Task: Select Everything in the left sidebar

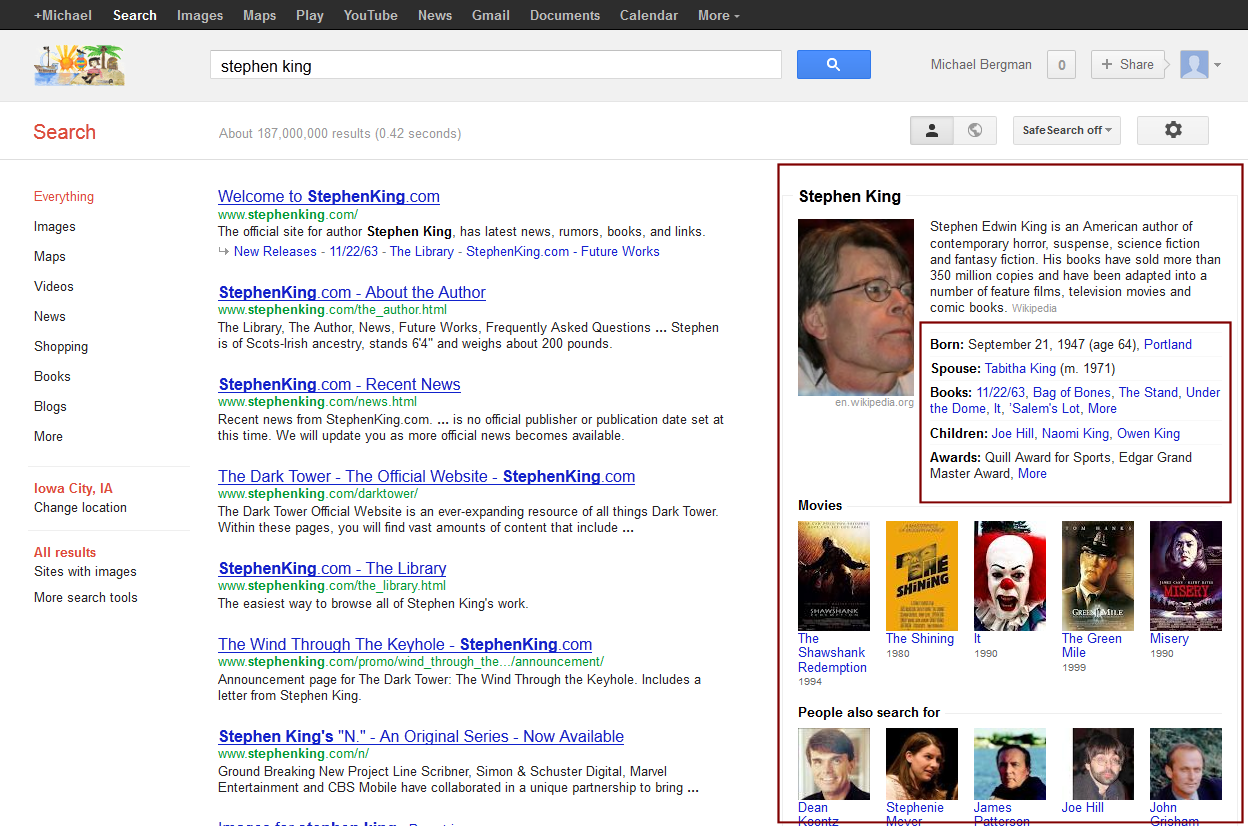Action: [64, 197]
